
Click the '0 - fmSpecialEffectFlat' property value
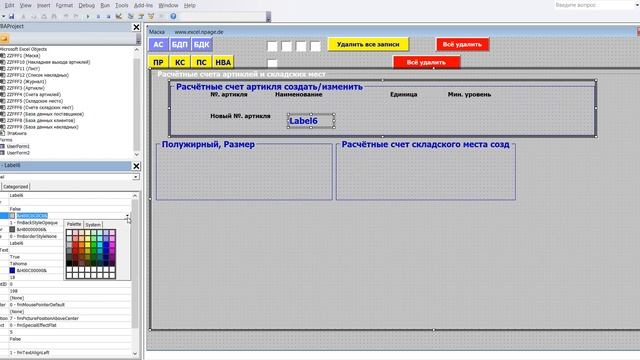click(33, 325)
